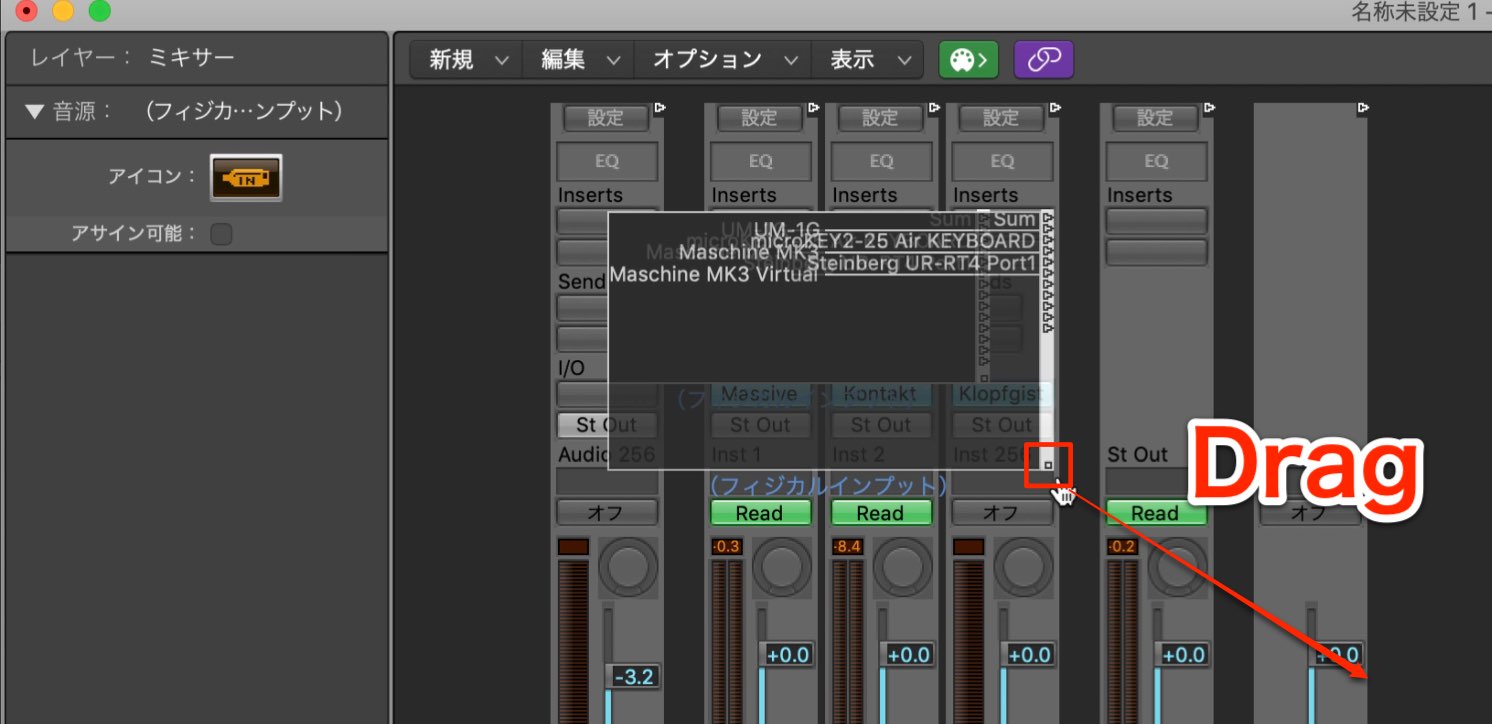This screenshot has width=1492, height=724.
Task: Click cable output triangle atop Inst 2 strip
Action: [x=935, y=107]
